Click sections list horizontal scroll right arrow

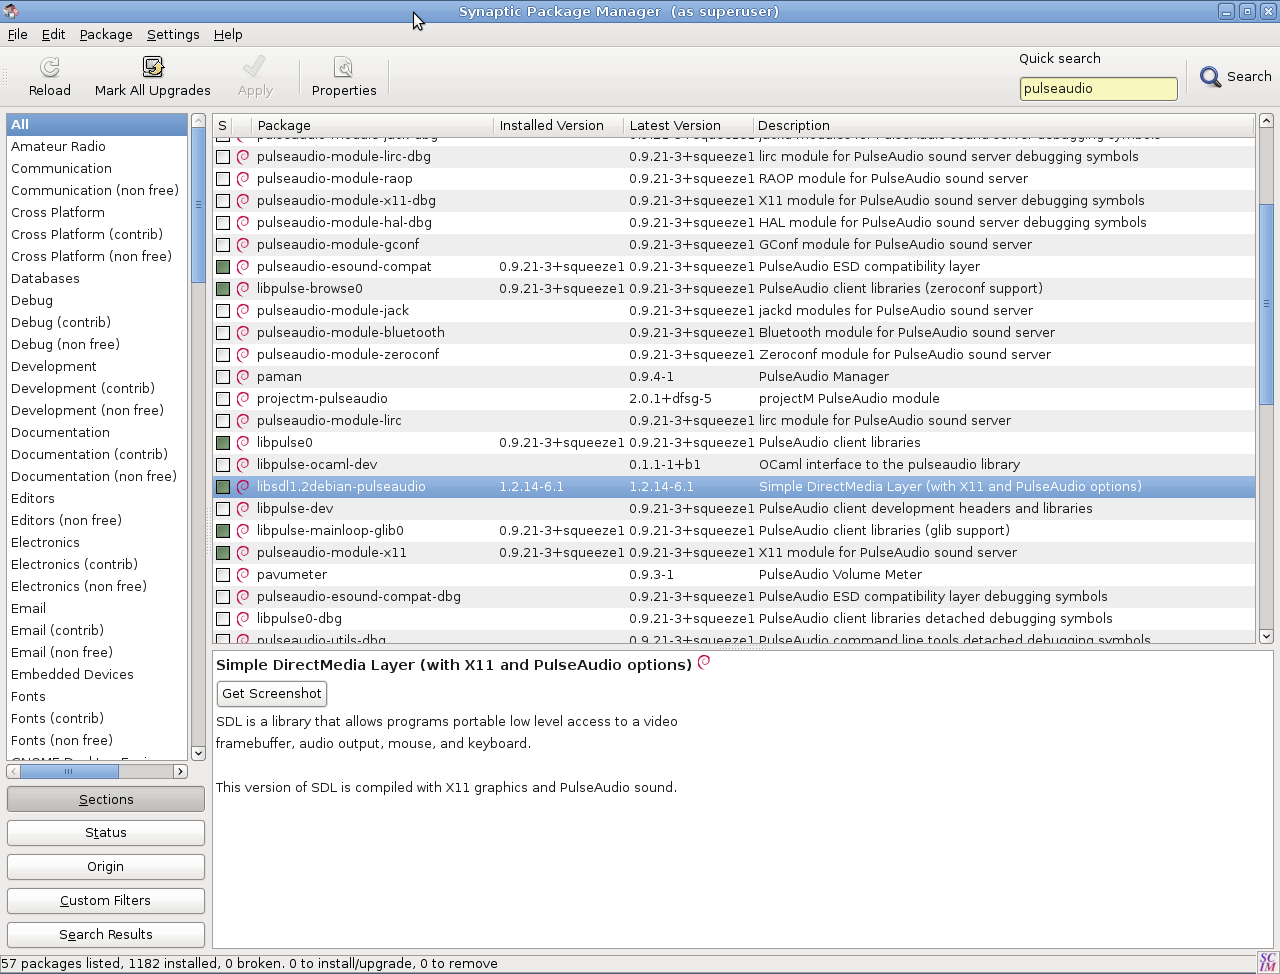click(x=180, y=771)
